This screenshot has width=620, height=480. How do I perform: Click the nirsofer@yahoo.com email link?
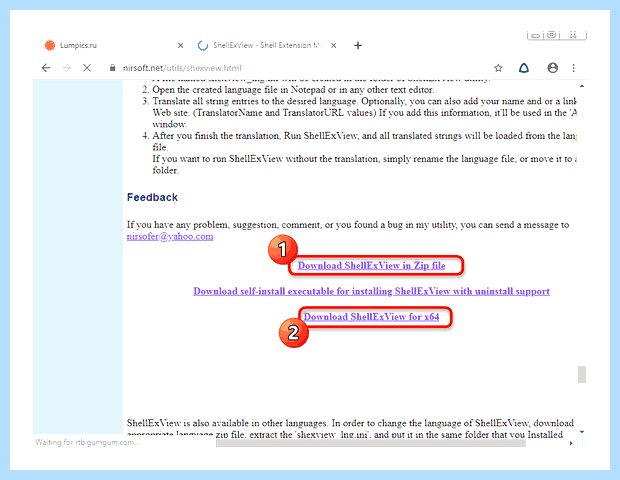(x=170, y=236)
